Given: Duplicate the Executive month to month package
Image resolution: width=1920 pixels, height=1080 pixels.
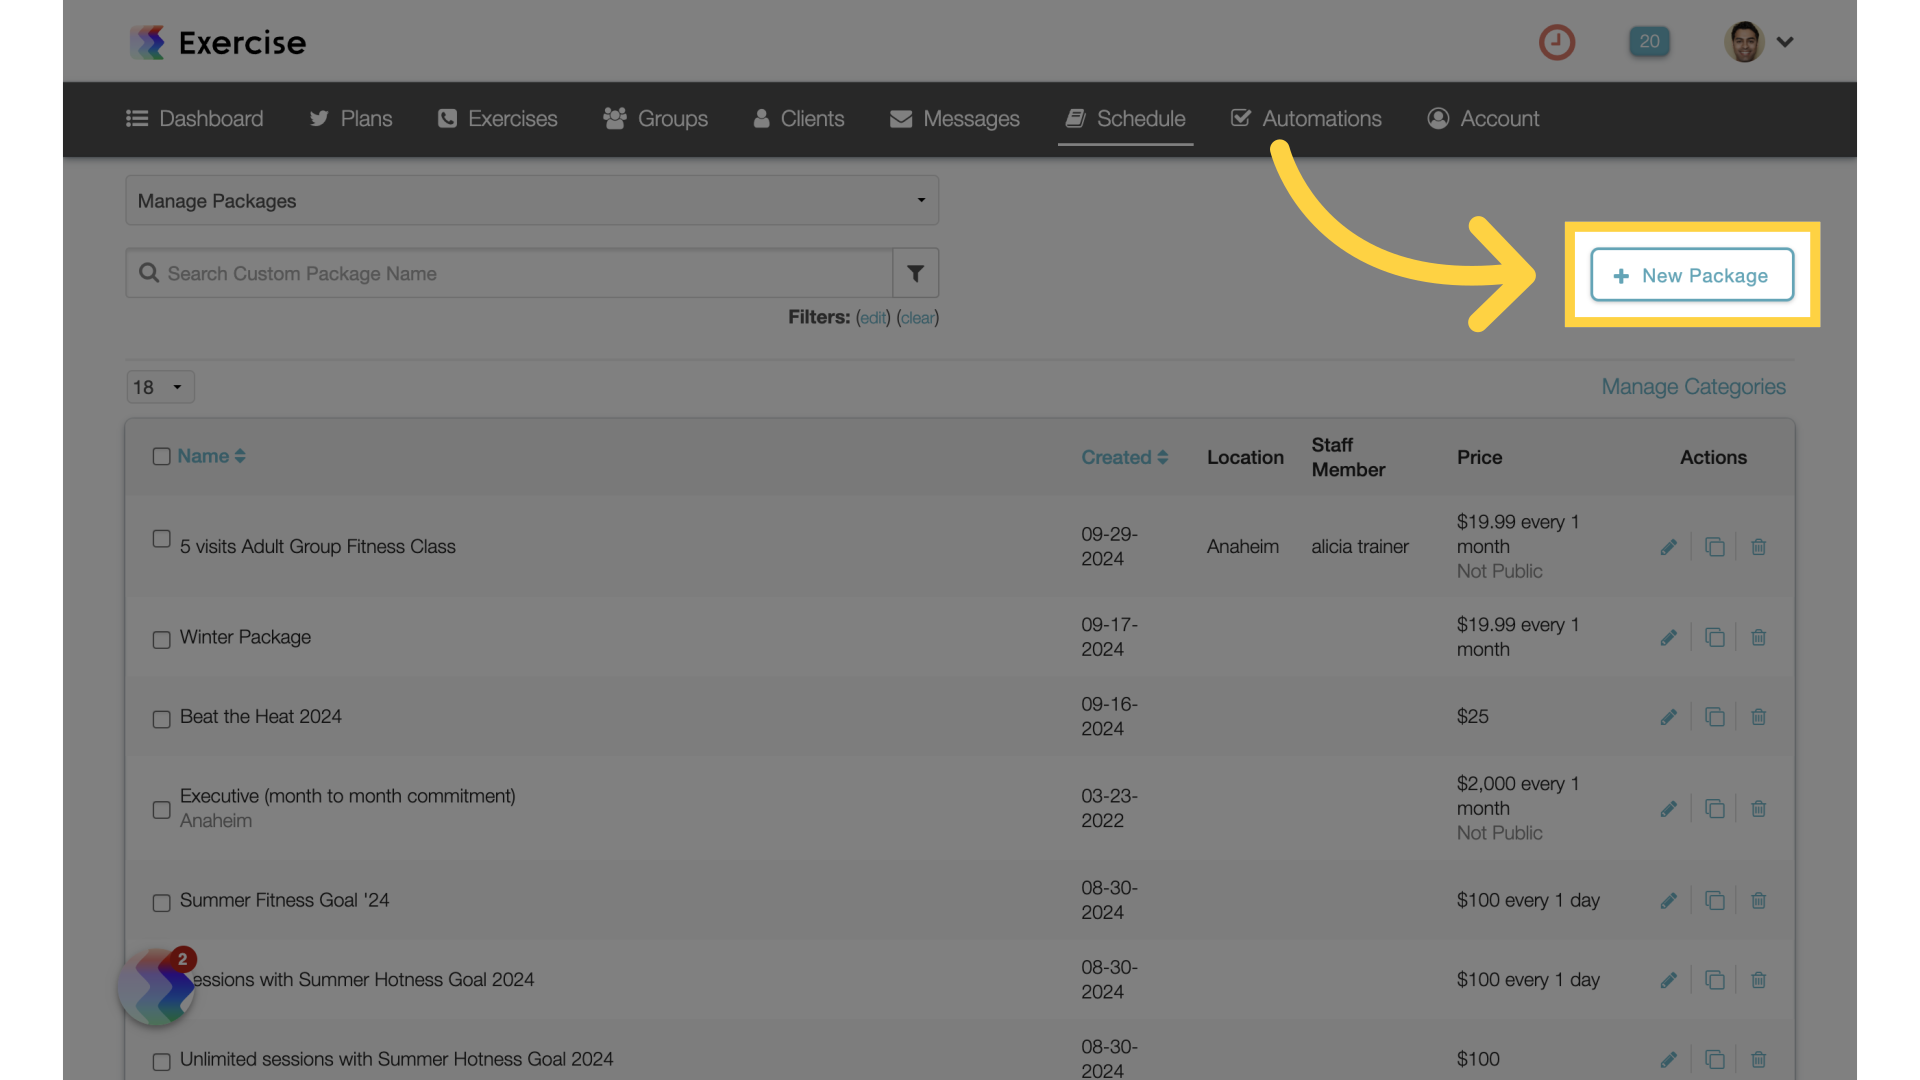Looking at the screenshot, I should point(1714,809).
